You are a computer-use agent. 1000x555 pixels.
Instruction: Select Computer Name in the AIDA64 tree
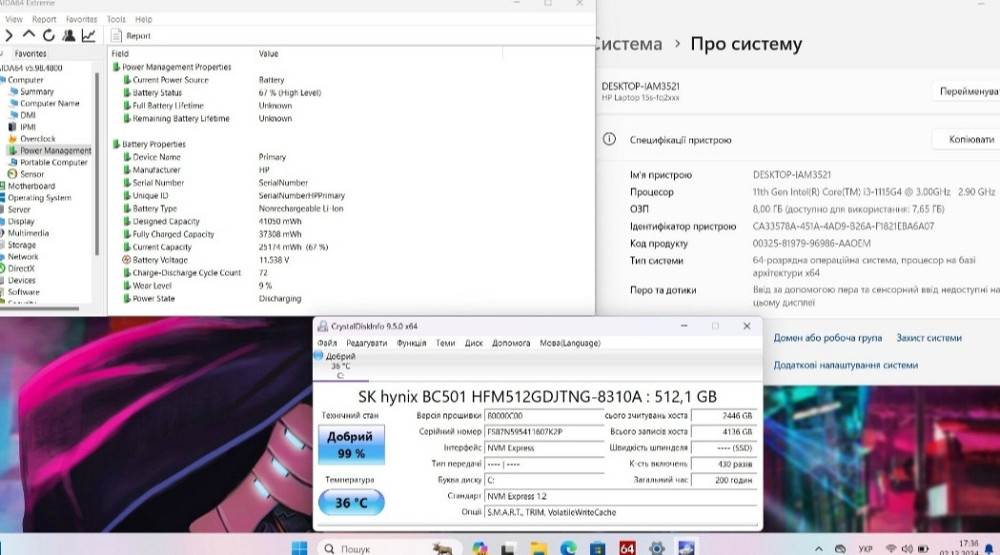click(x=50, y=103)
